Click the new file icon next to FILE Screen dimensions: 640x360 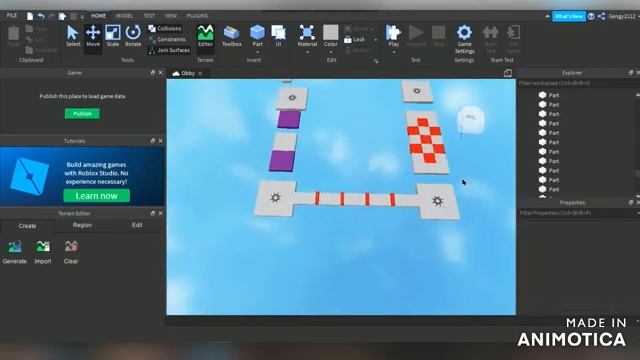point(30,16)
